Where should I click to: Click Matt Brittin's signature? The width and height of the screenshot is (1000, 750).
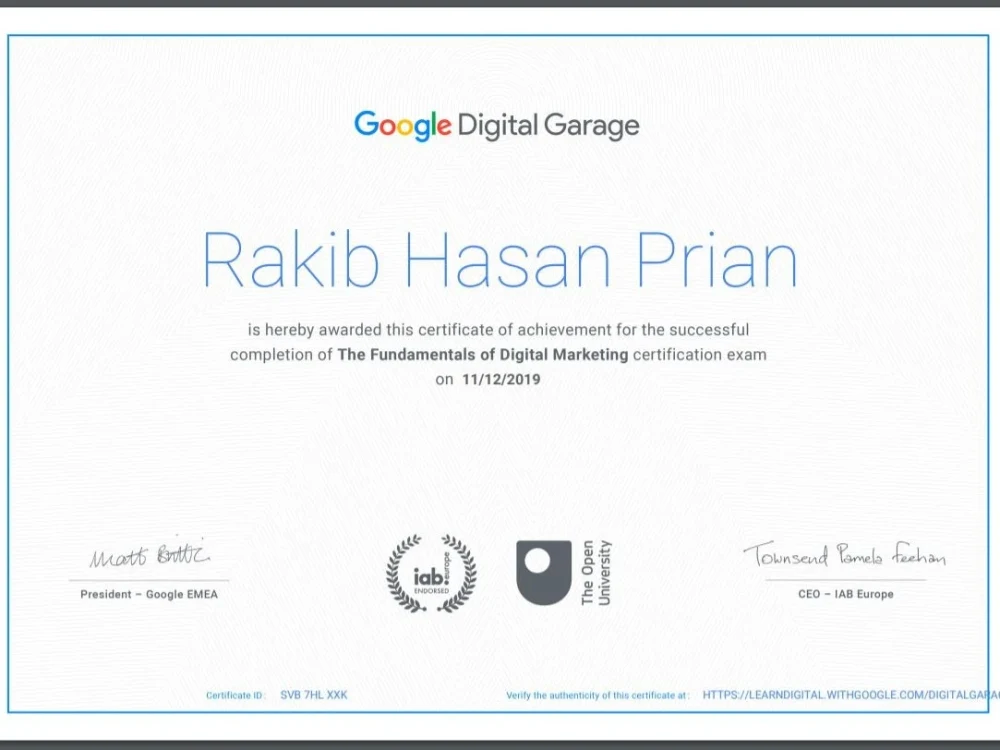click(150, 554)
